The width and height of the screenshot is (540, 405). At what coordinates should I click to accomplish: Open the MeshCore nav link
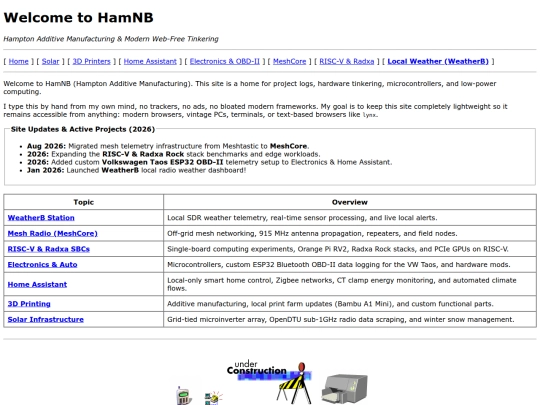point(290,61)
